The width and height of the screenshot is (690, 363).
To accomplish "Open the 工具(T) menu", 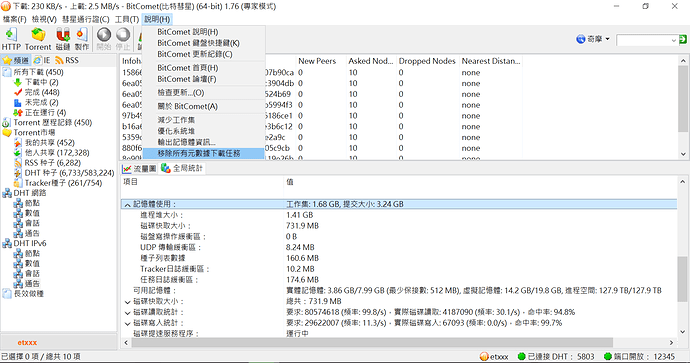I will [x=127, y=19].
